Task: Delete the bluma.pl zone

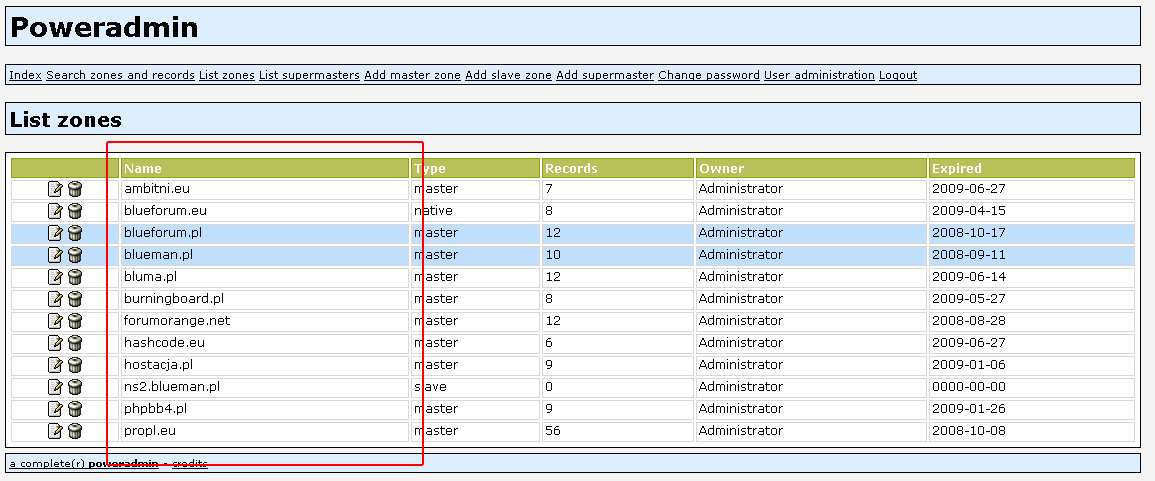Action: point(74,277)
